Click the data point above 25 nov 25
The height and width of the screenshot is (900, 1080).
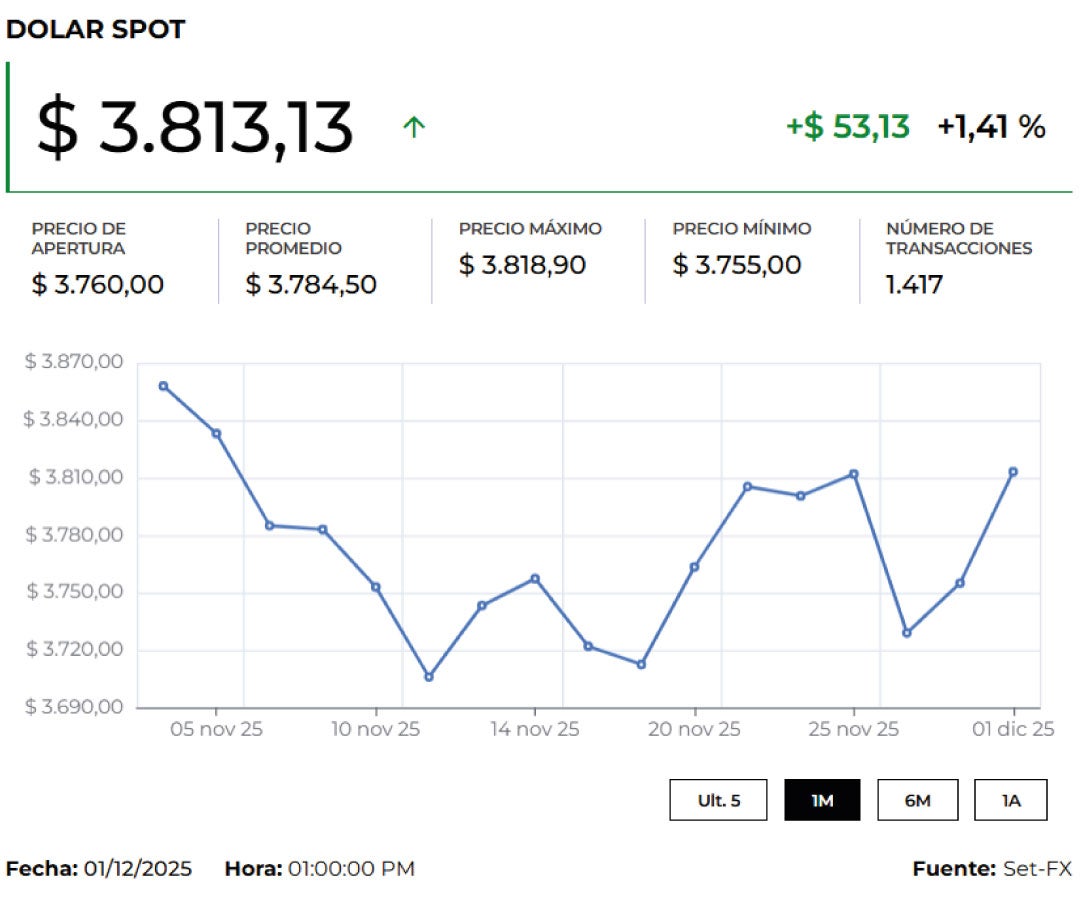pyautogui.click(x=853, y=474)
